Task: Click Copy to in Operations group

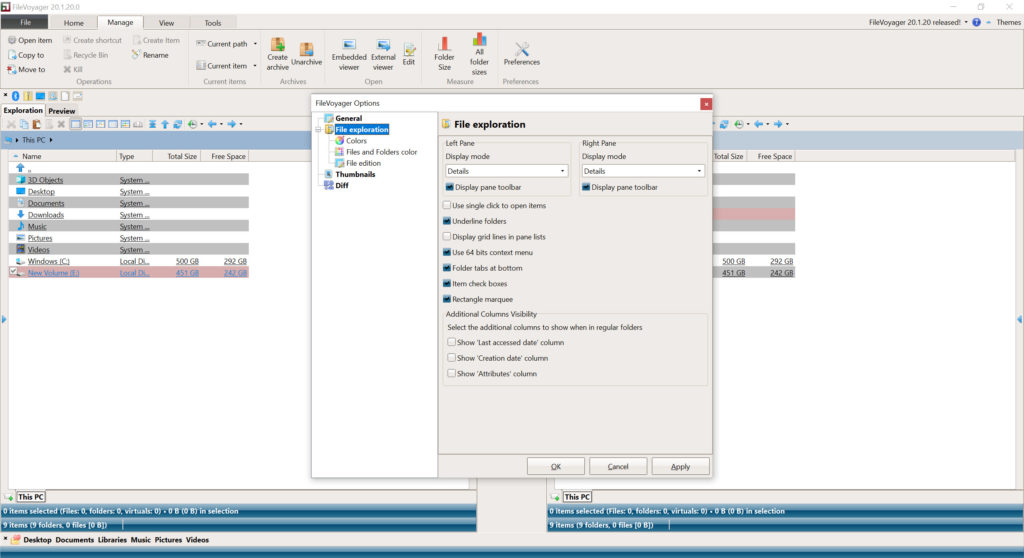Action: point(26,55)
